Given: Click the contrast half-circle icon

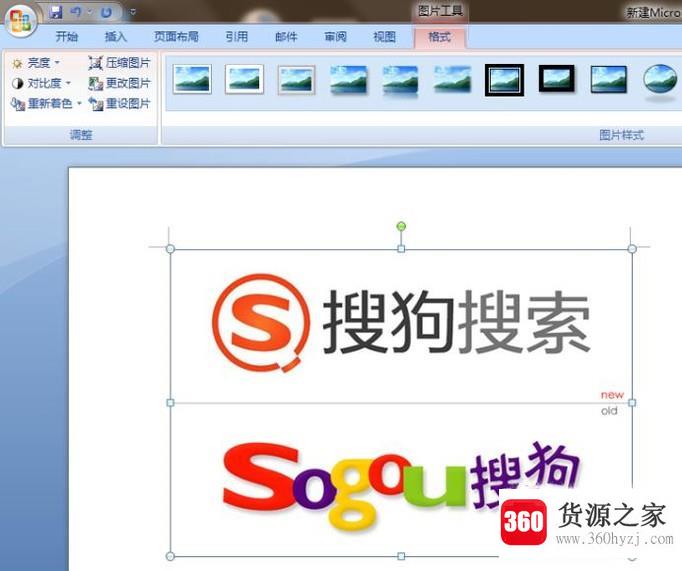Looking at the screenshot, I should [17, 83].
